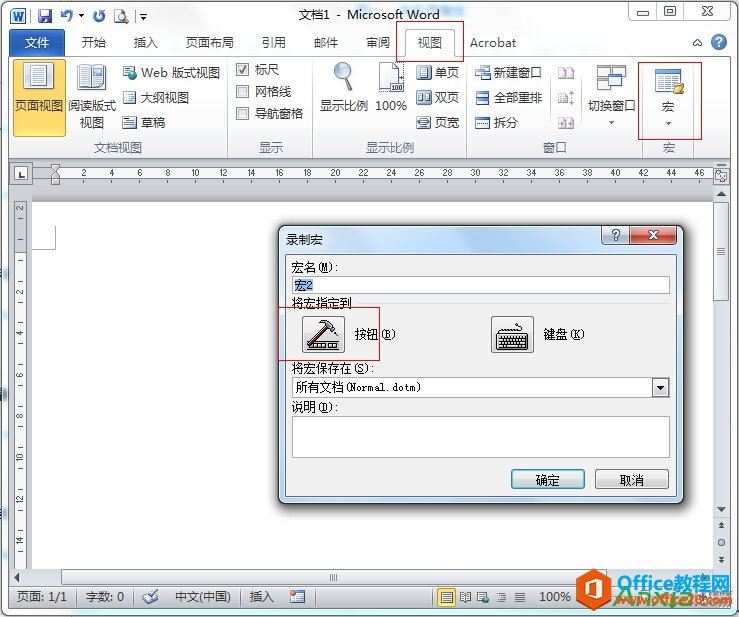The height and width of the screenshot is (617, 739).
Task: Switch to 阅读版式视图 reading layout
Action: (x=92, y=98)
